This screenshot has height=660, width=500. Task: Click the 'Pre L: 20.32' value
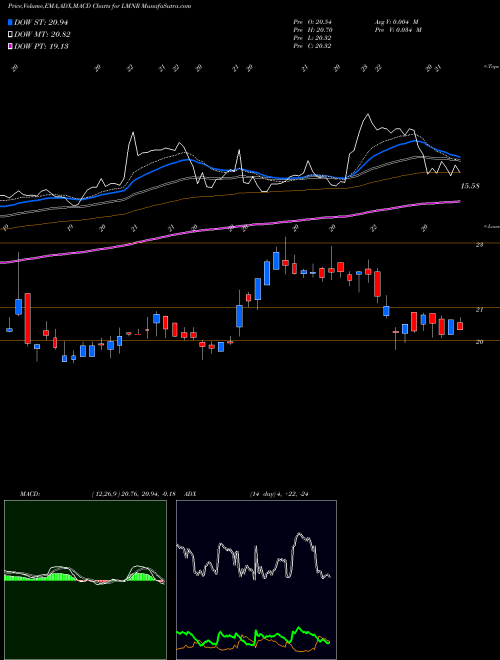312,38
